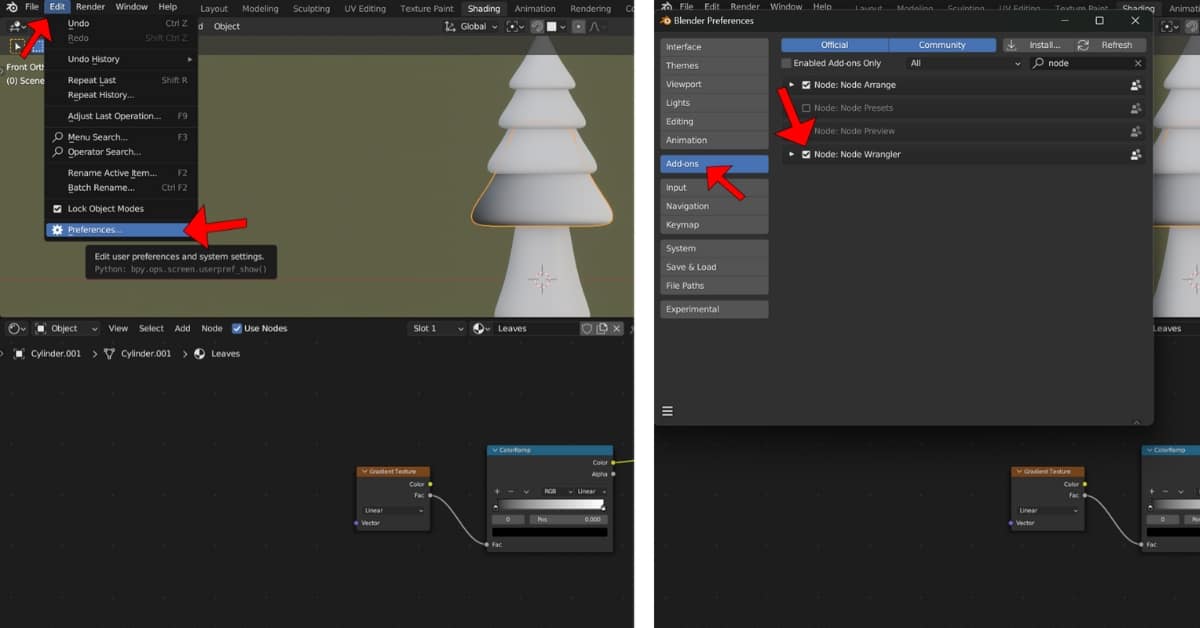
Task: Expand the Node: Node Arrange add-on details
Action: click(x=792, y=85)
